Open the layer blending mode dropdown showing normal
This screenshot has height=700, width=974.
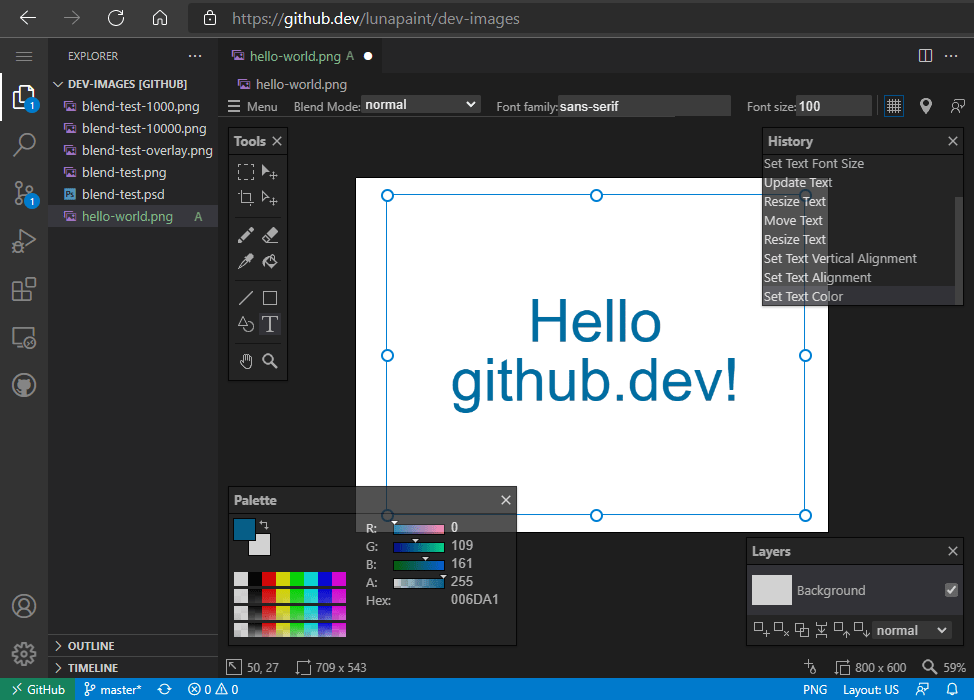point(912,630)
